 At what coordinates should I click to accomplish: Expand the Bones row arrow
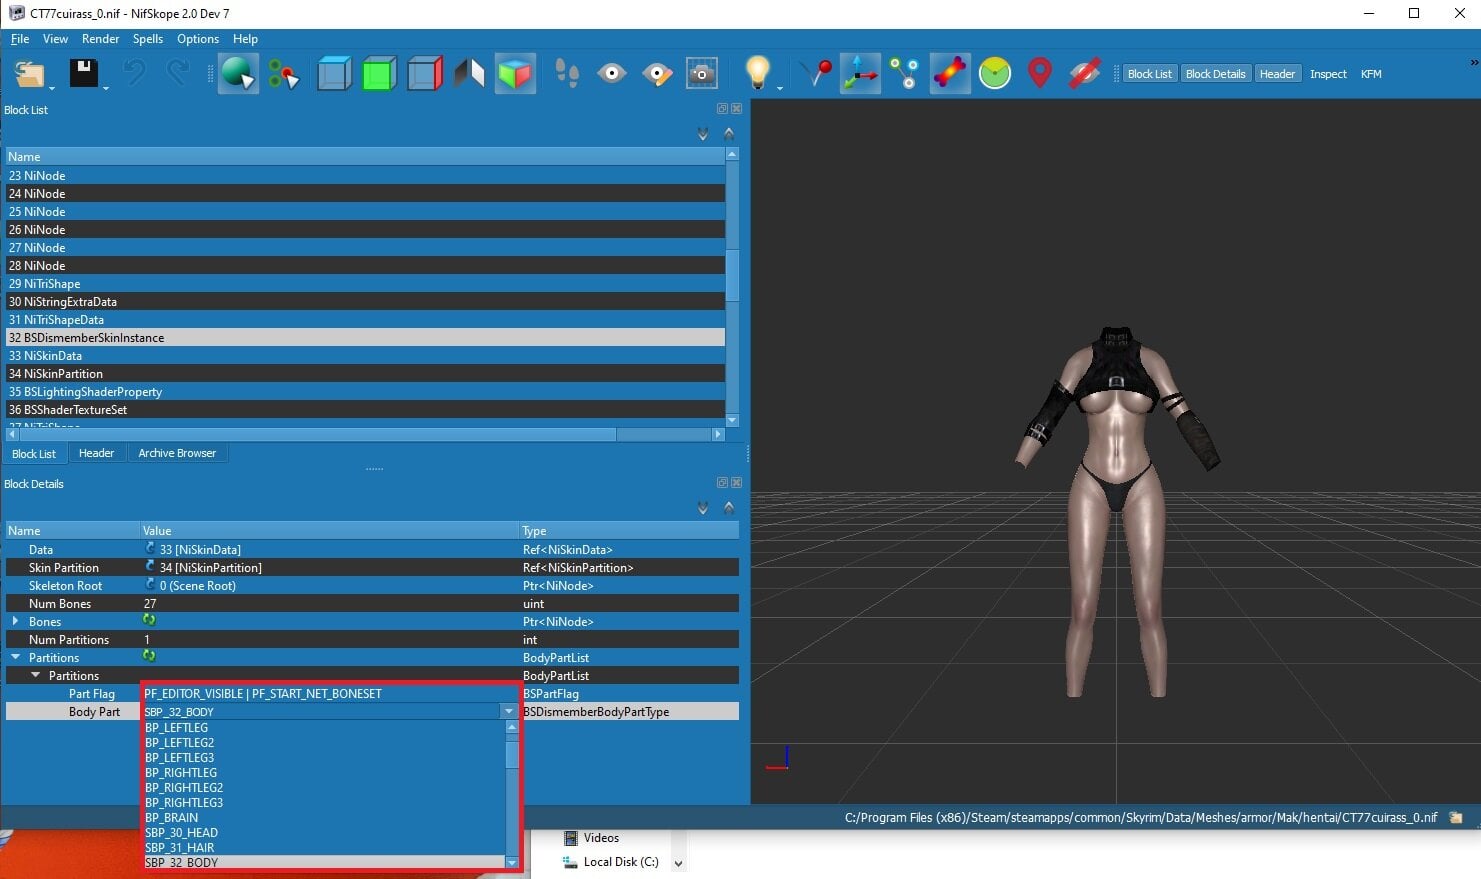[15, 621]
